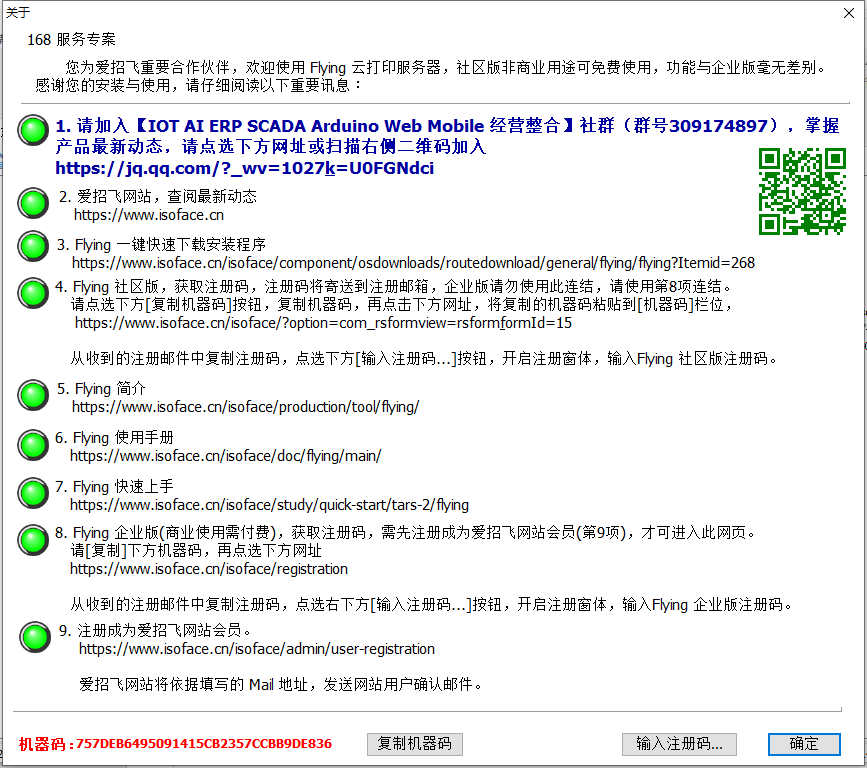Click green bullet for 一键快速下载安装程序

point(33,246)
